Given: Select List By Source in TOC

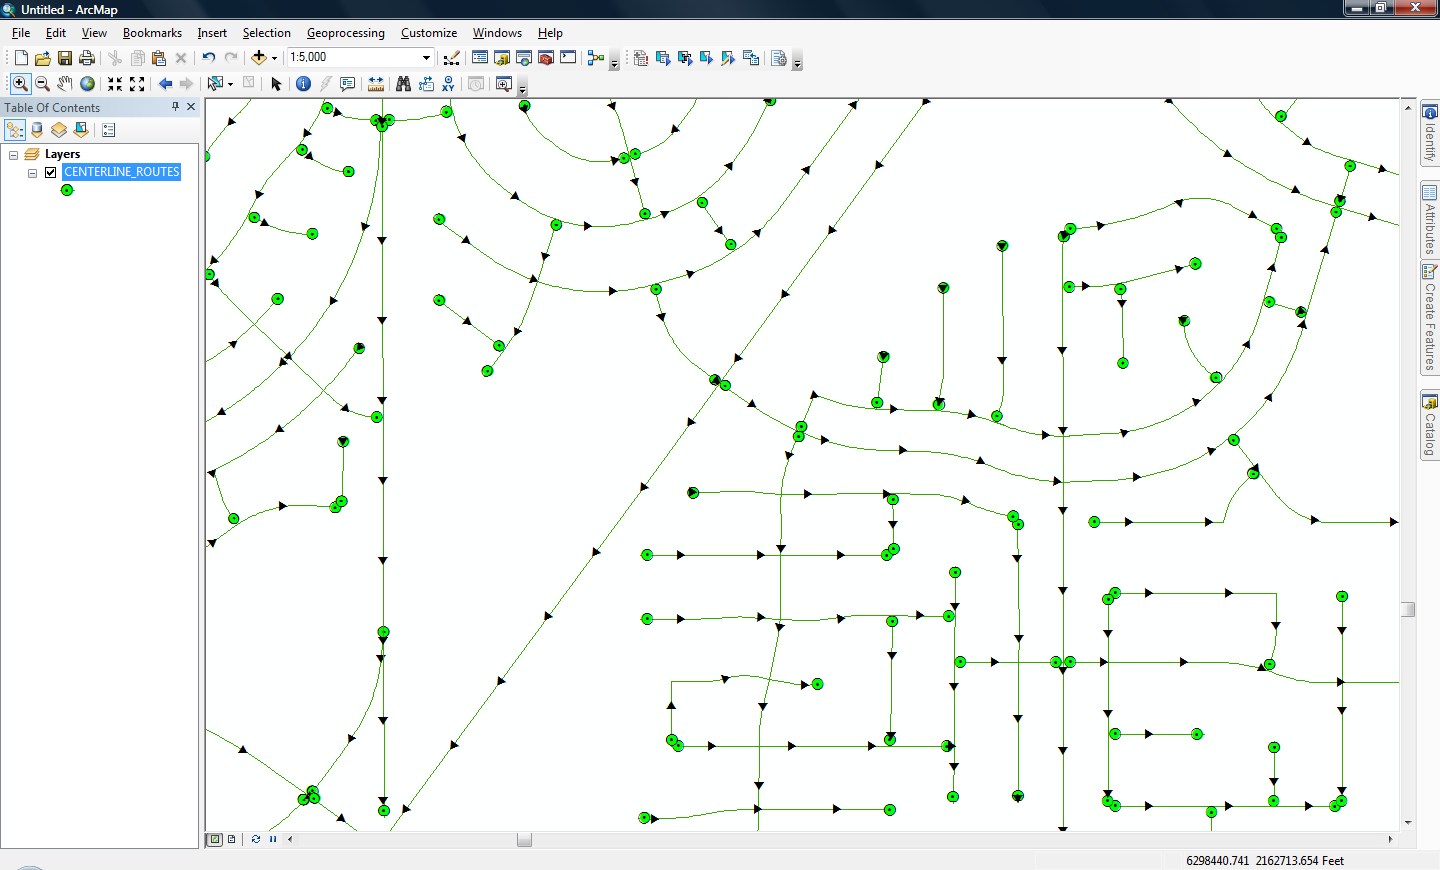Looking at the screenshot, I should [37, 130].
